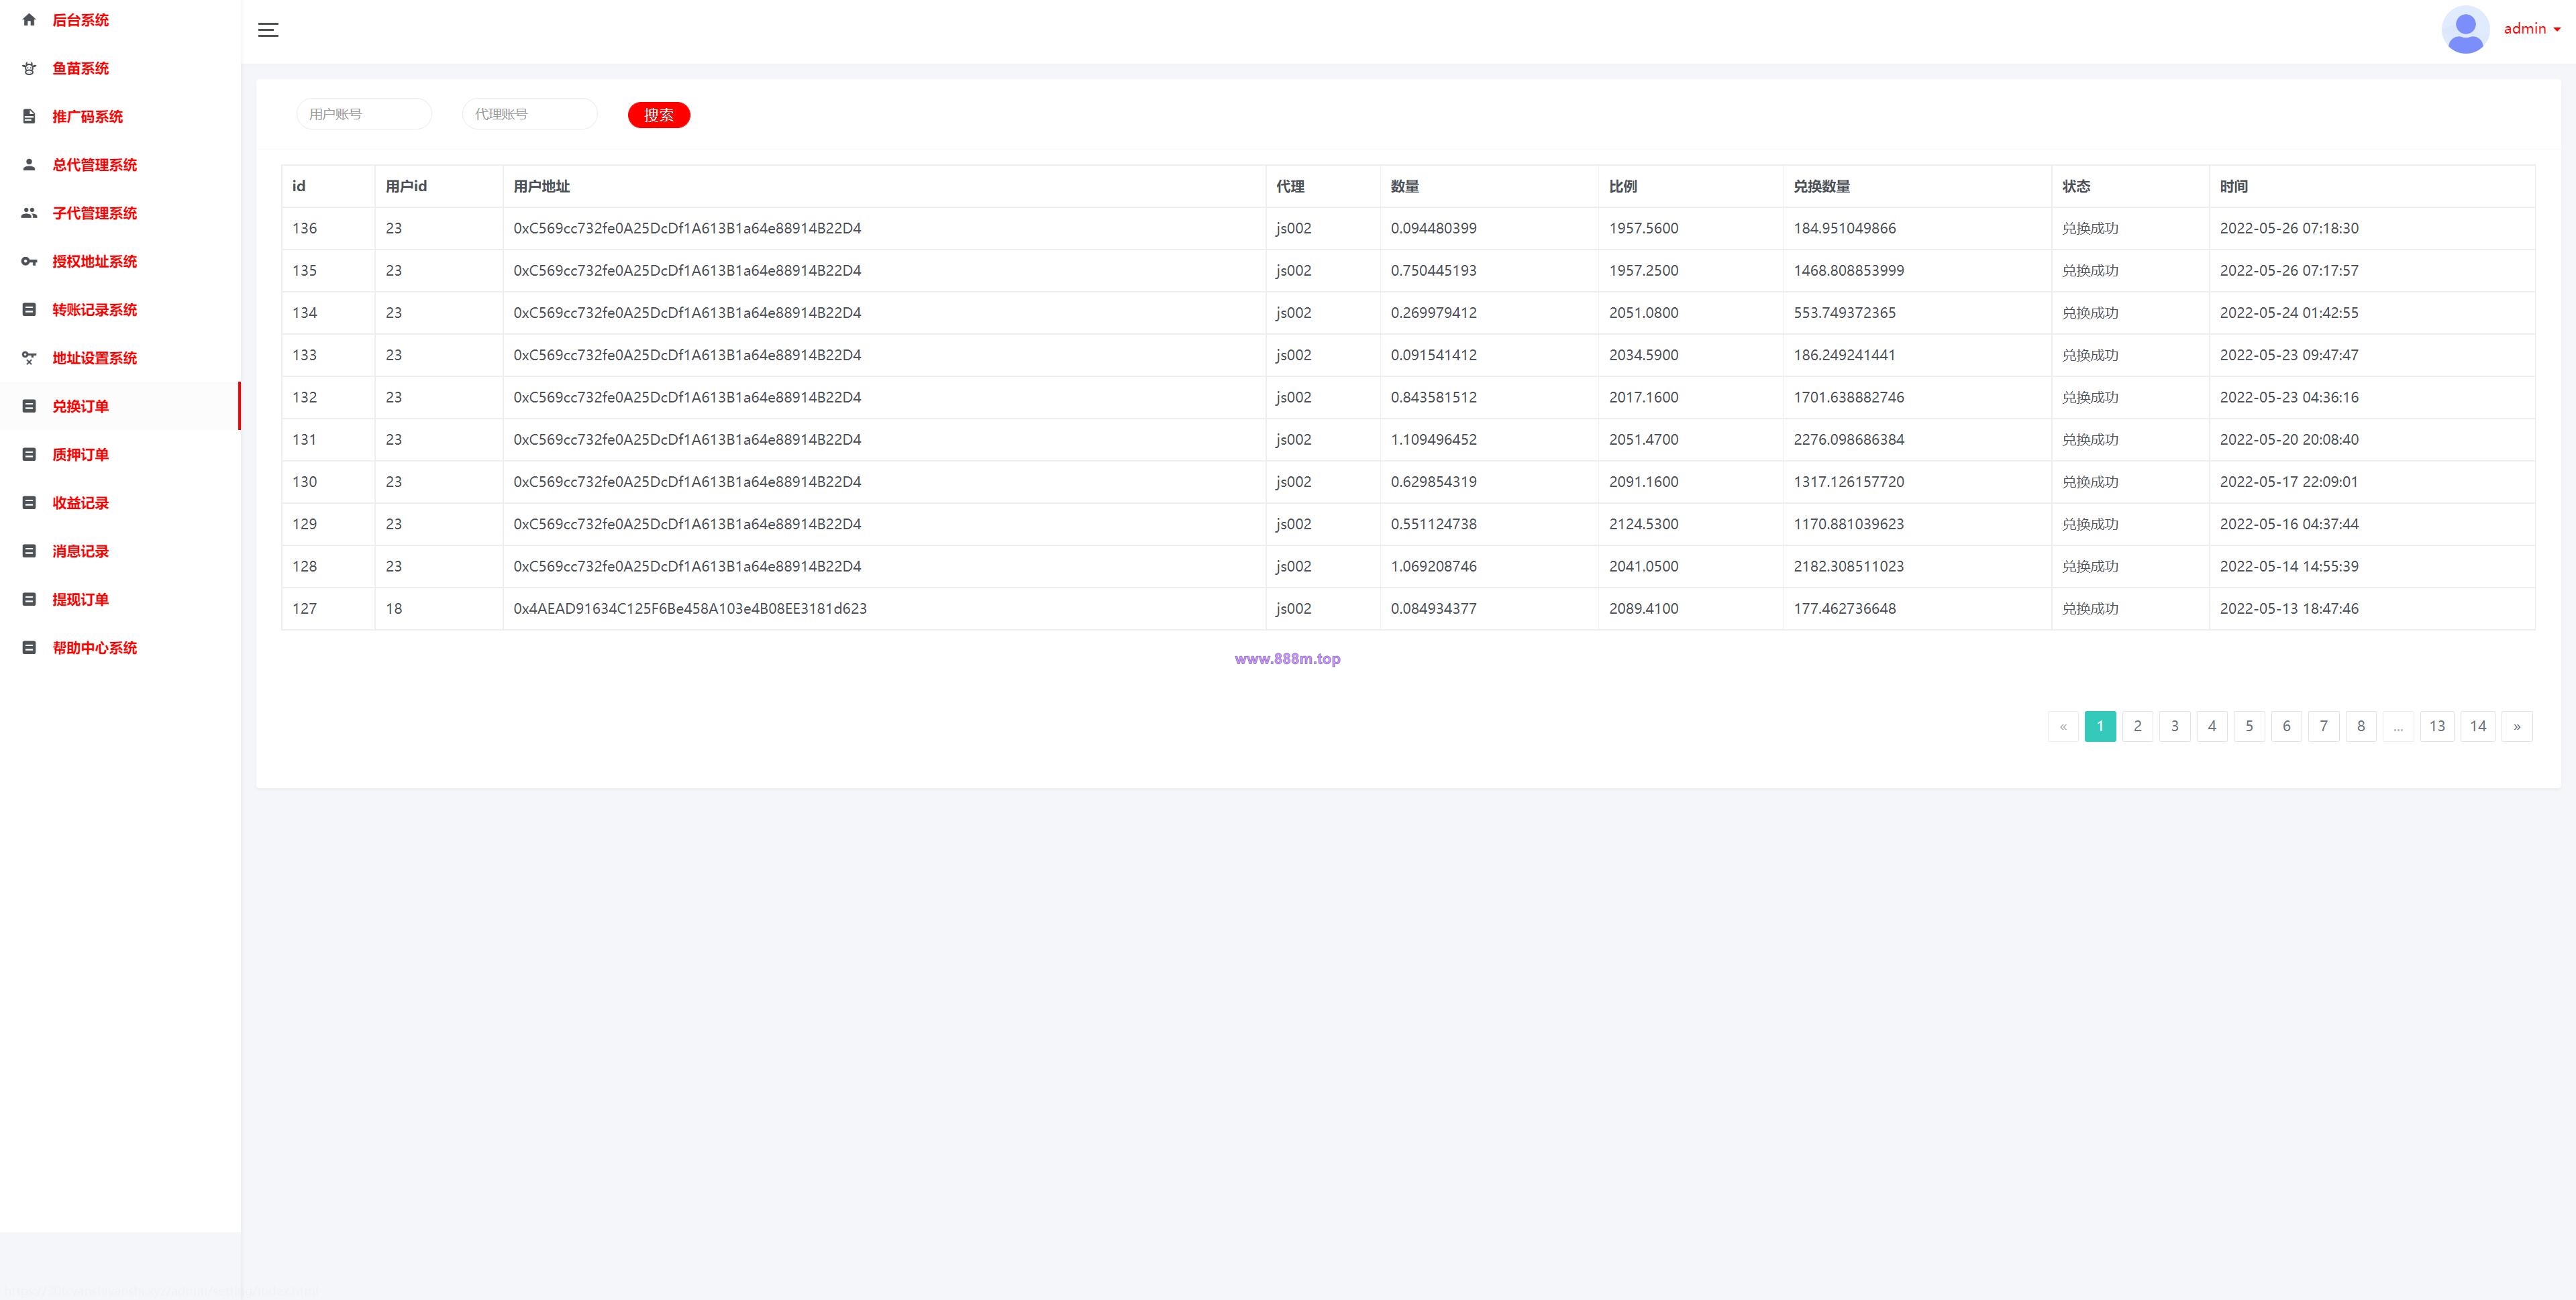Click address 0x4AEAD91634C125F6Be458A103e4B08EE3181d623
This screenshot has height=1300, width=2576.
(x=690, y=608)
